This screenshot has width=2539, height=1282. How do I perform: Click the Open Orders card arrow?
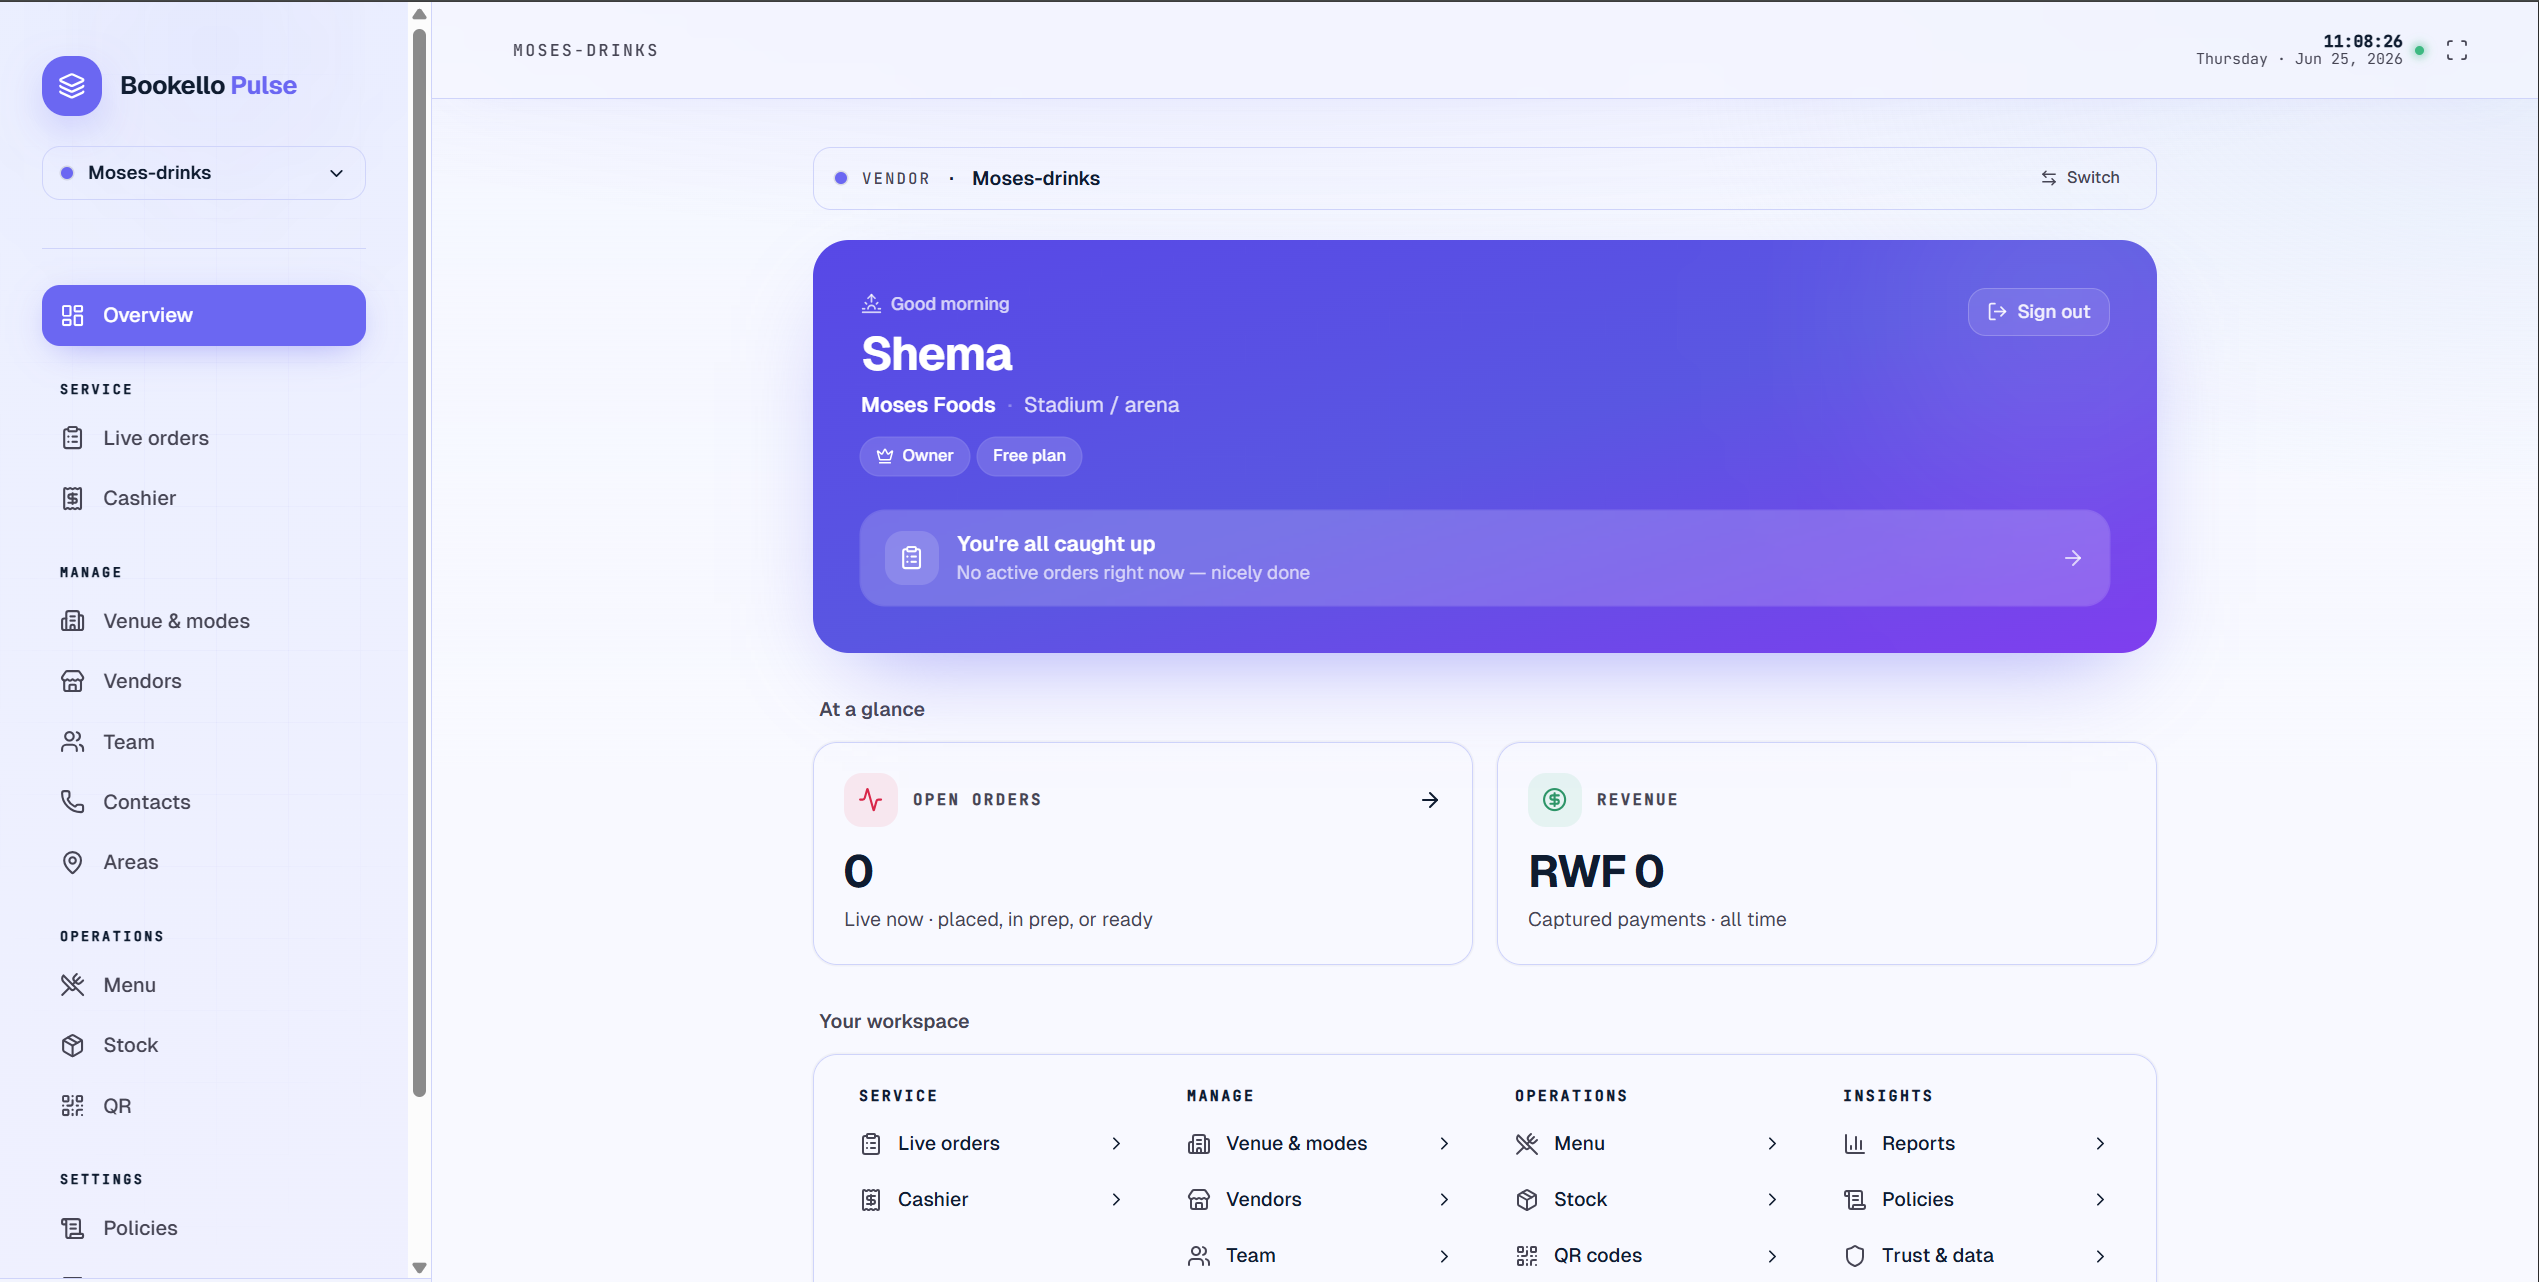[1430, 800]
